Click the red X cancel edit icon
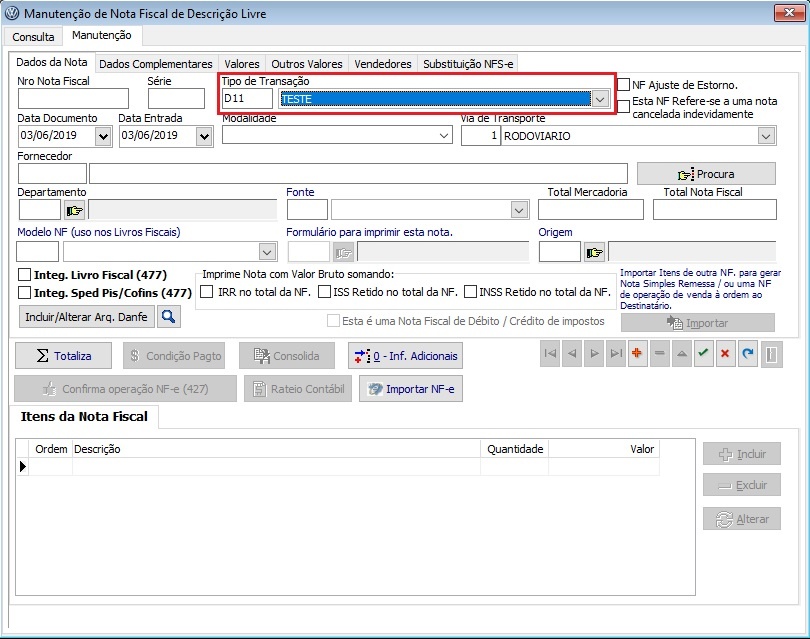The height and width of the screenshot is (639, 810). (725, 355)
